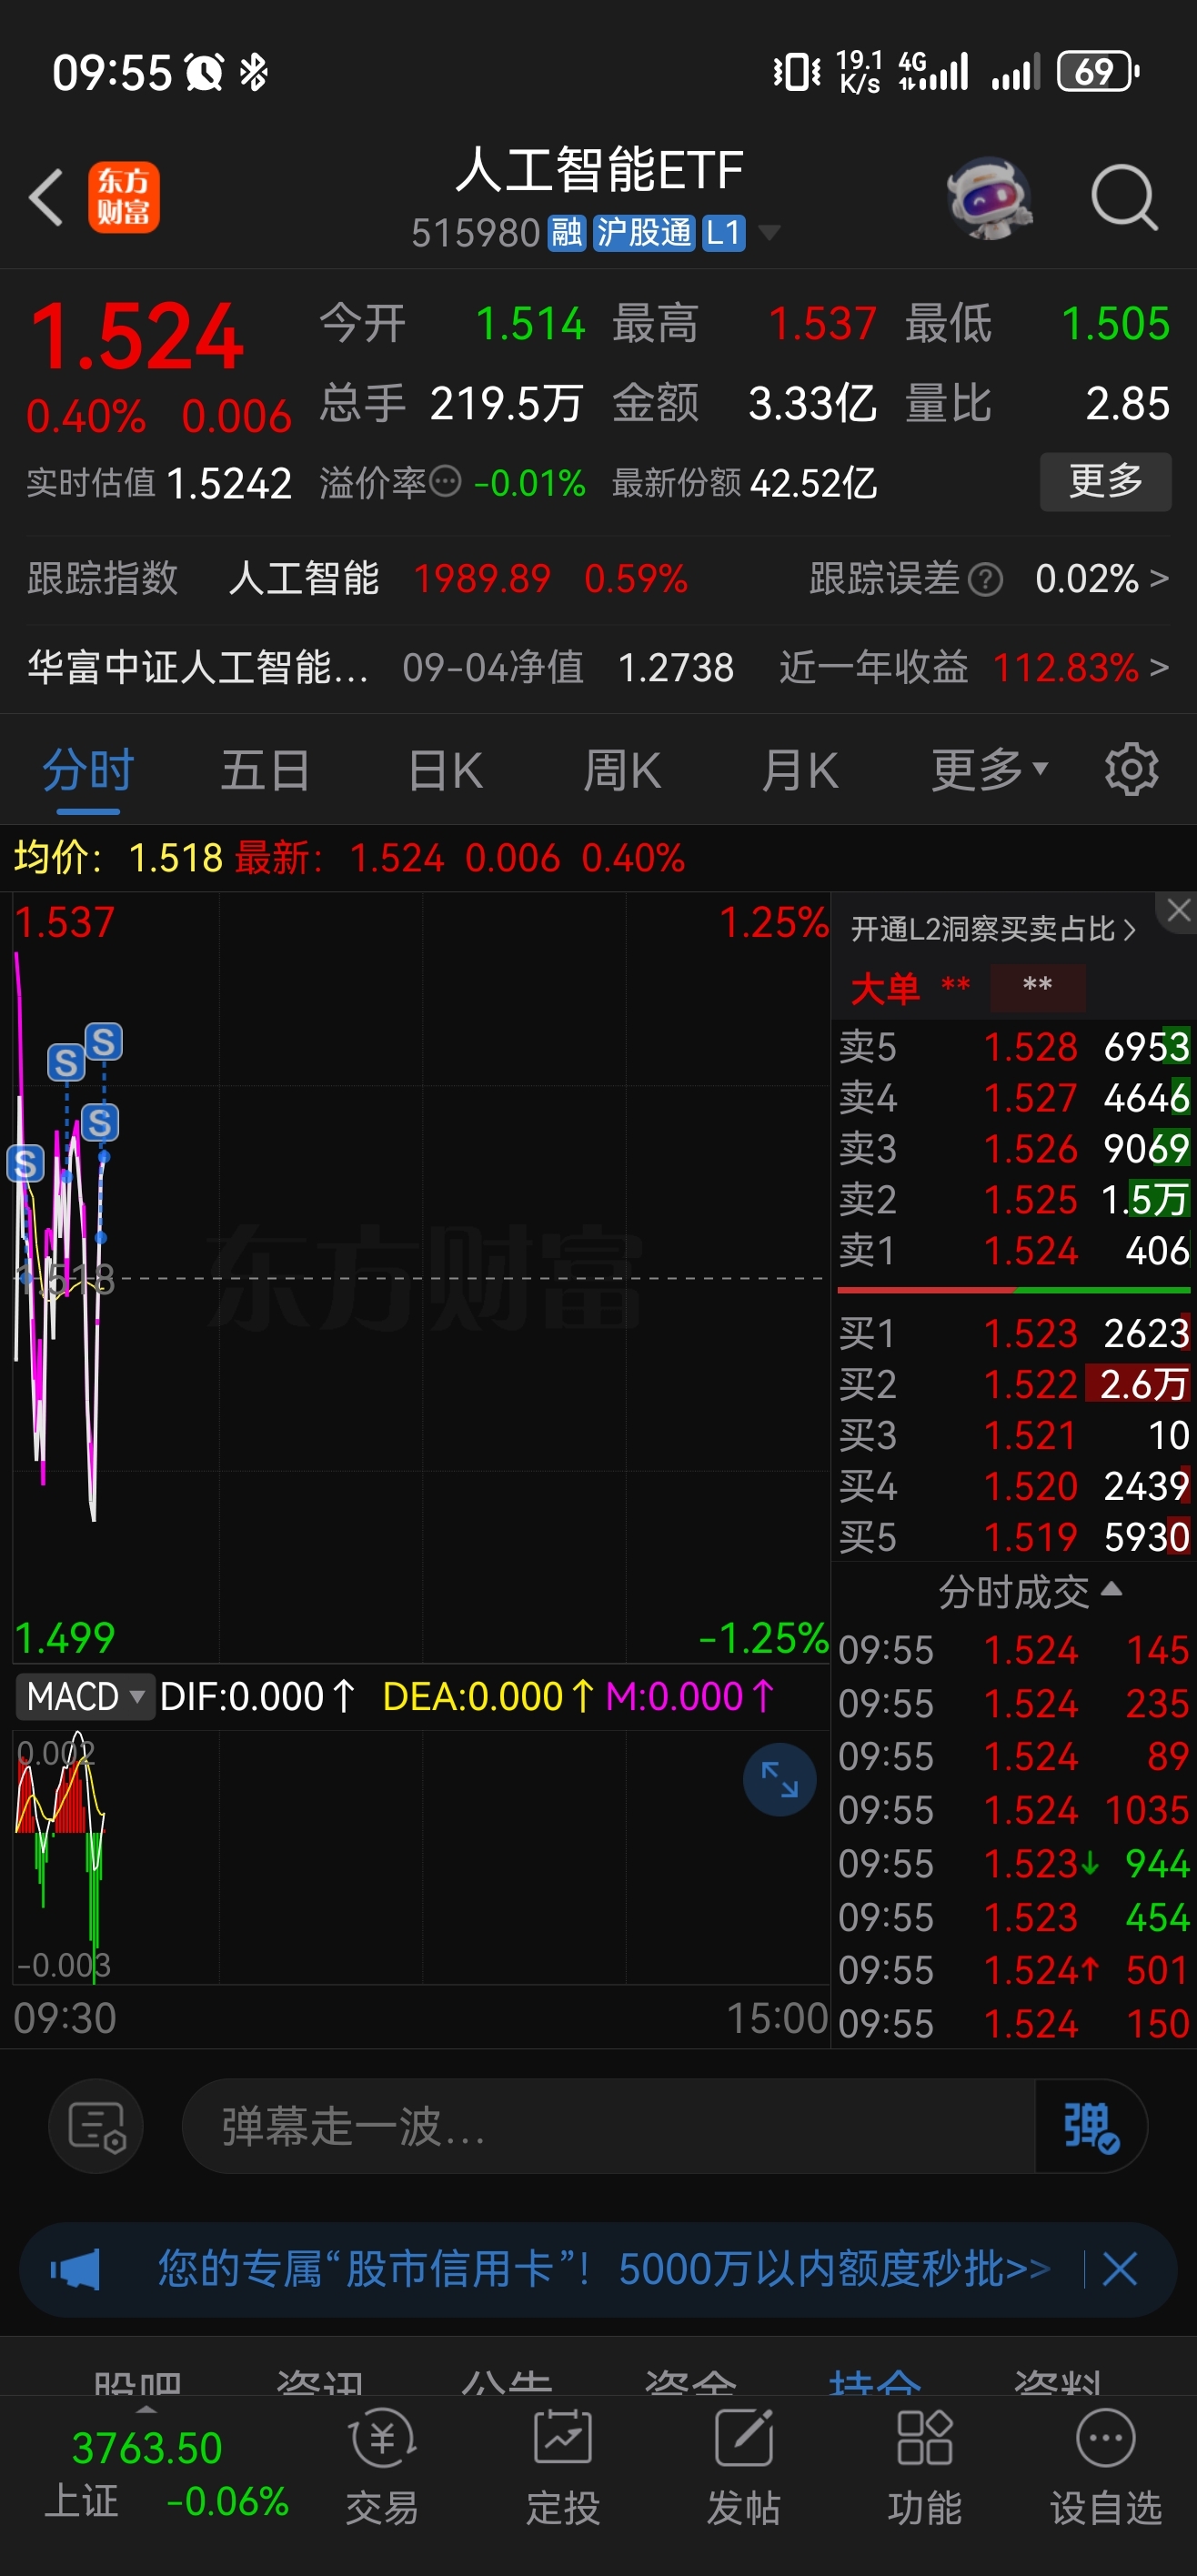Open tracking error 0.02% details
Screen dimensions: 1197x2576
(x=1101, y=579)
